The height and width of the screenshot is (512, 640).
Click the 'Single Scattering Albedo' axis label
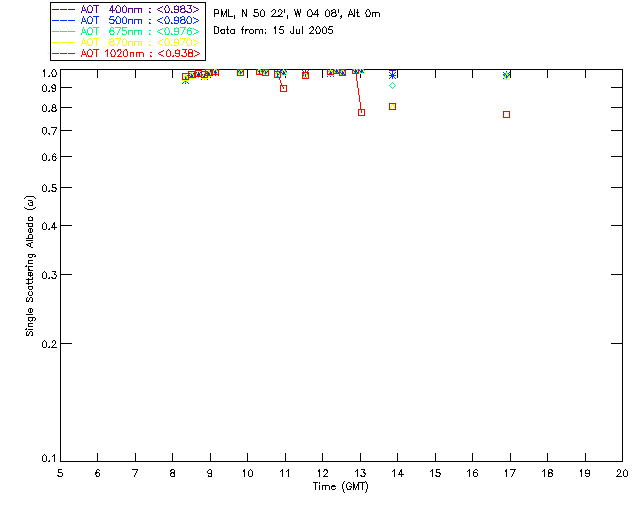(30, 266)
